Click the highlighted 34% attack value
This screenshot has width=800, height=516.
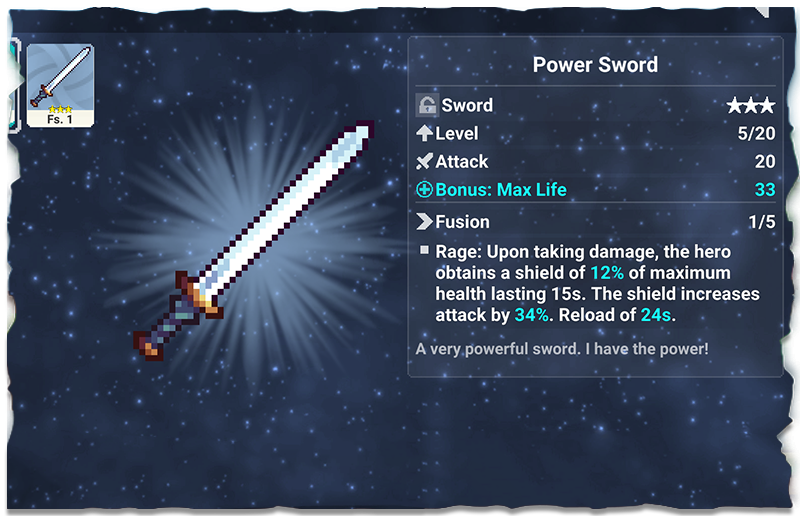point(532,315)
